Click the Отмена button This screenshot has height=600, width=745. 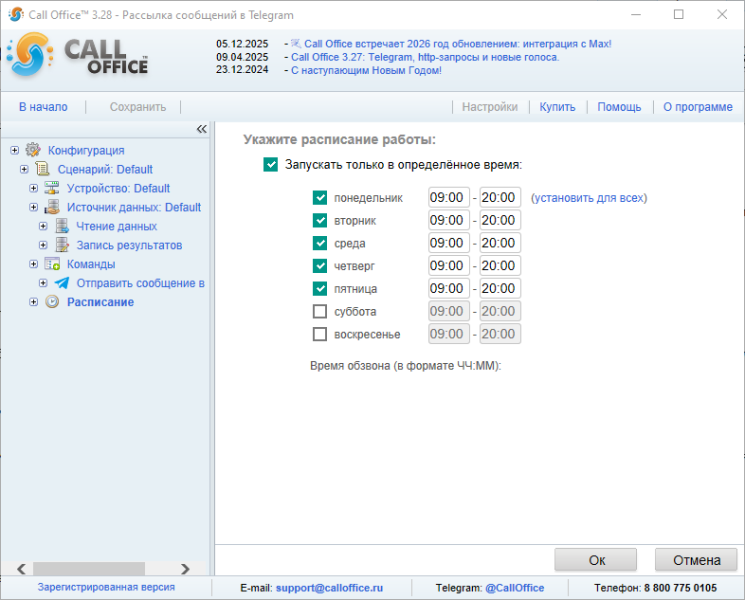697,560
